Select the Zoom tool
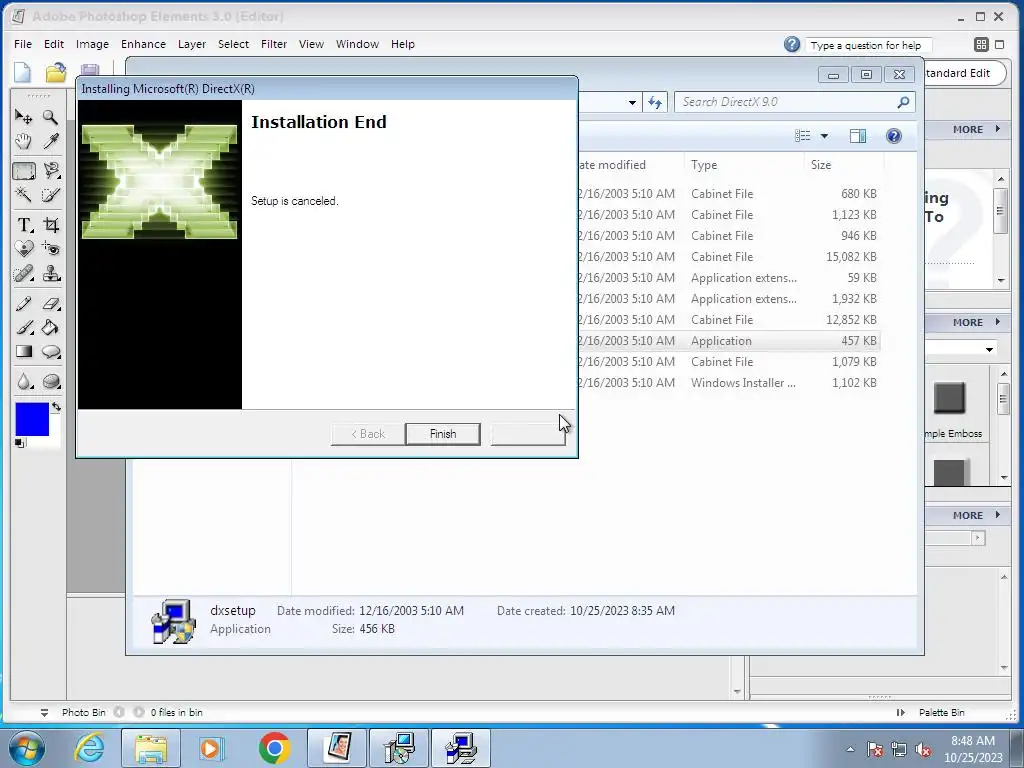Viewport: 1024px width, 768px height. coord(50,117)
